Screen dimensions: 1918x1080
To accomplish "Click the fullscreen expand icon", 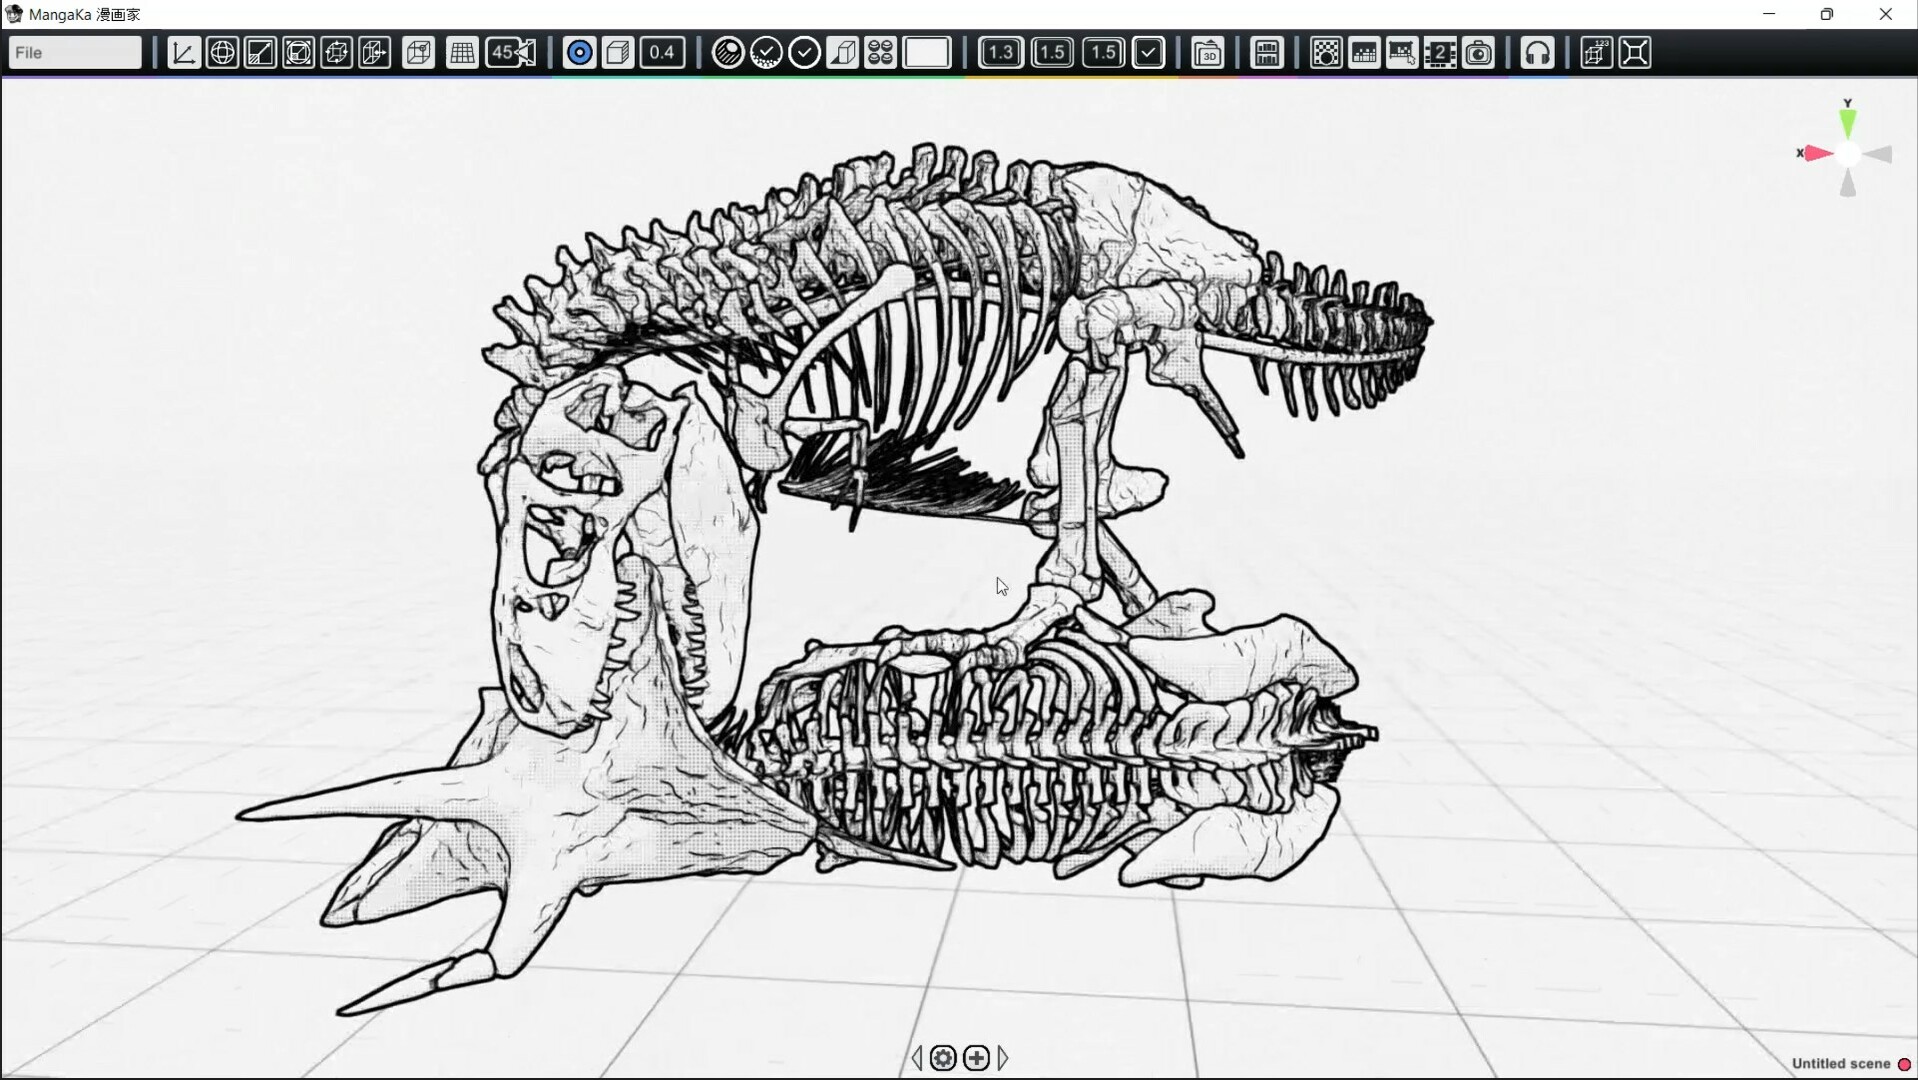I will click(x=1635, y=53).
